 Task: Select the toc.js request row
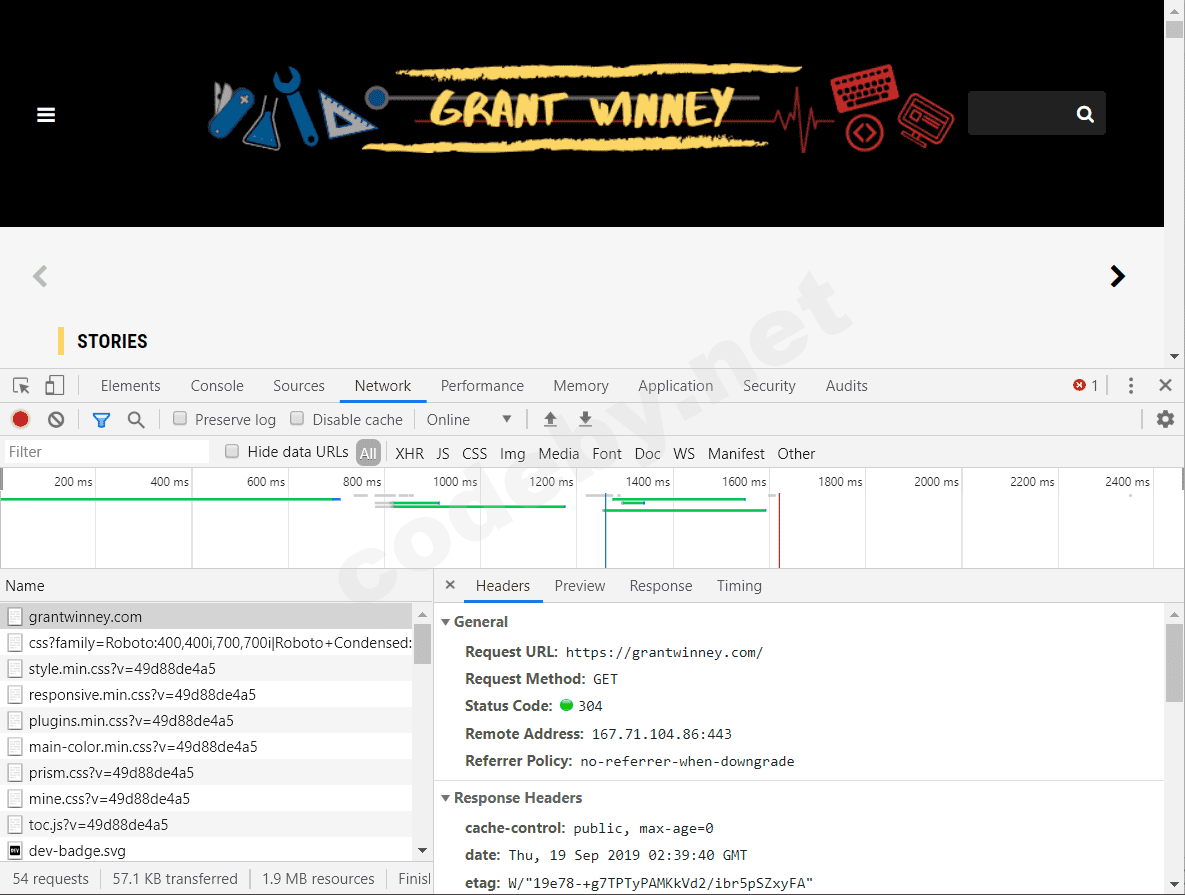point(206,825)
